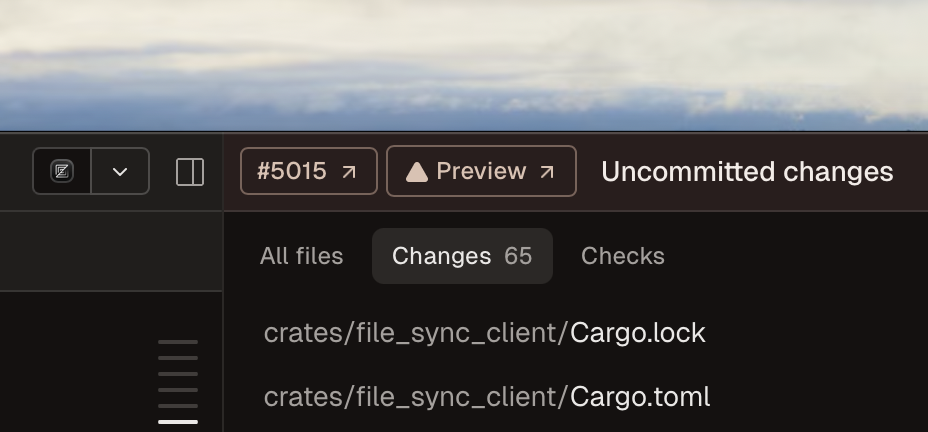Viewport: 928px width, 432px height.
Task: Select the Changes tab
Action: coord(462,256)
